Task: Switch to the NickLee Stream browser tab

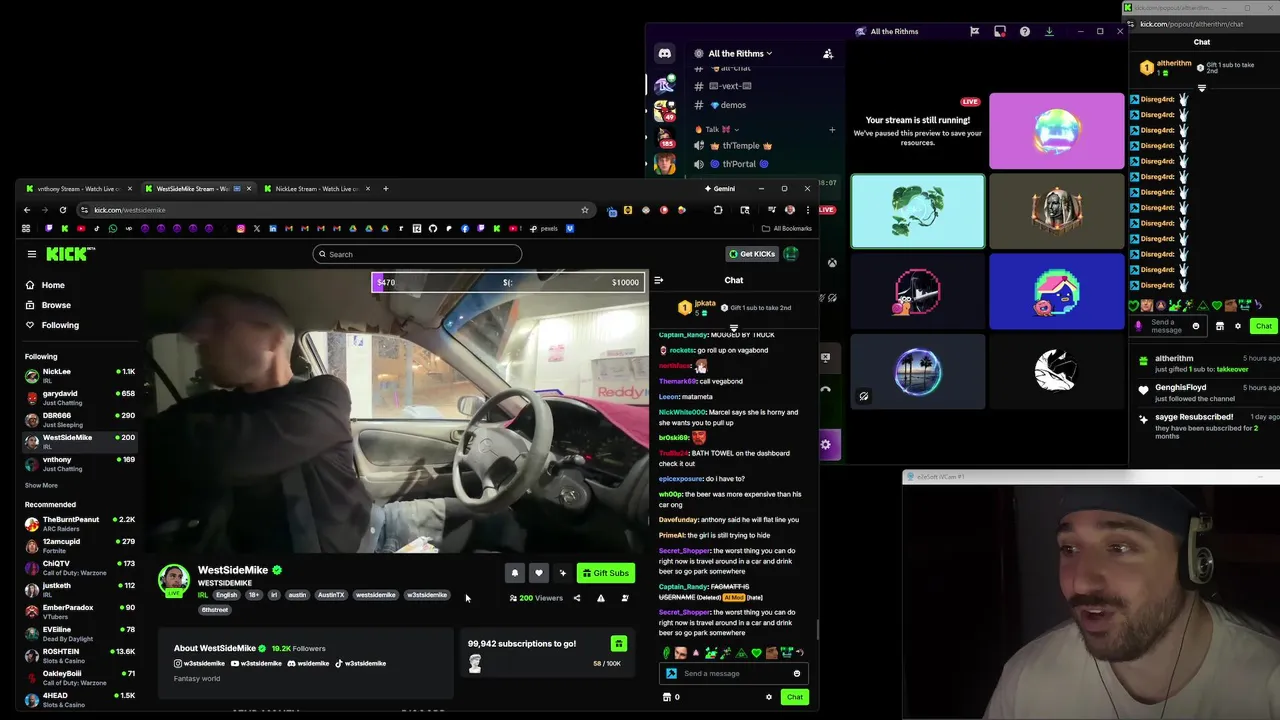Action: 316,189
